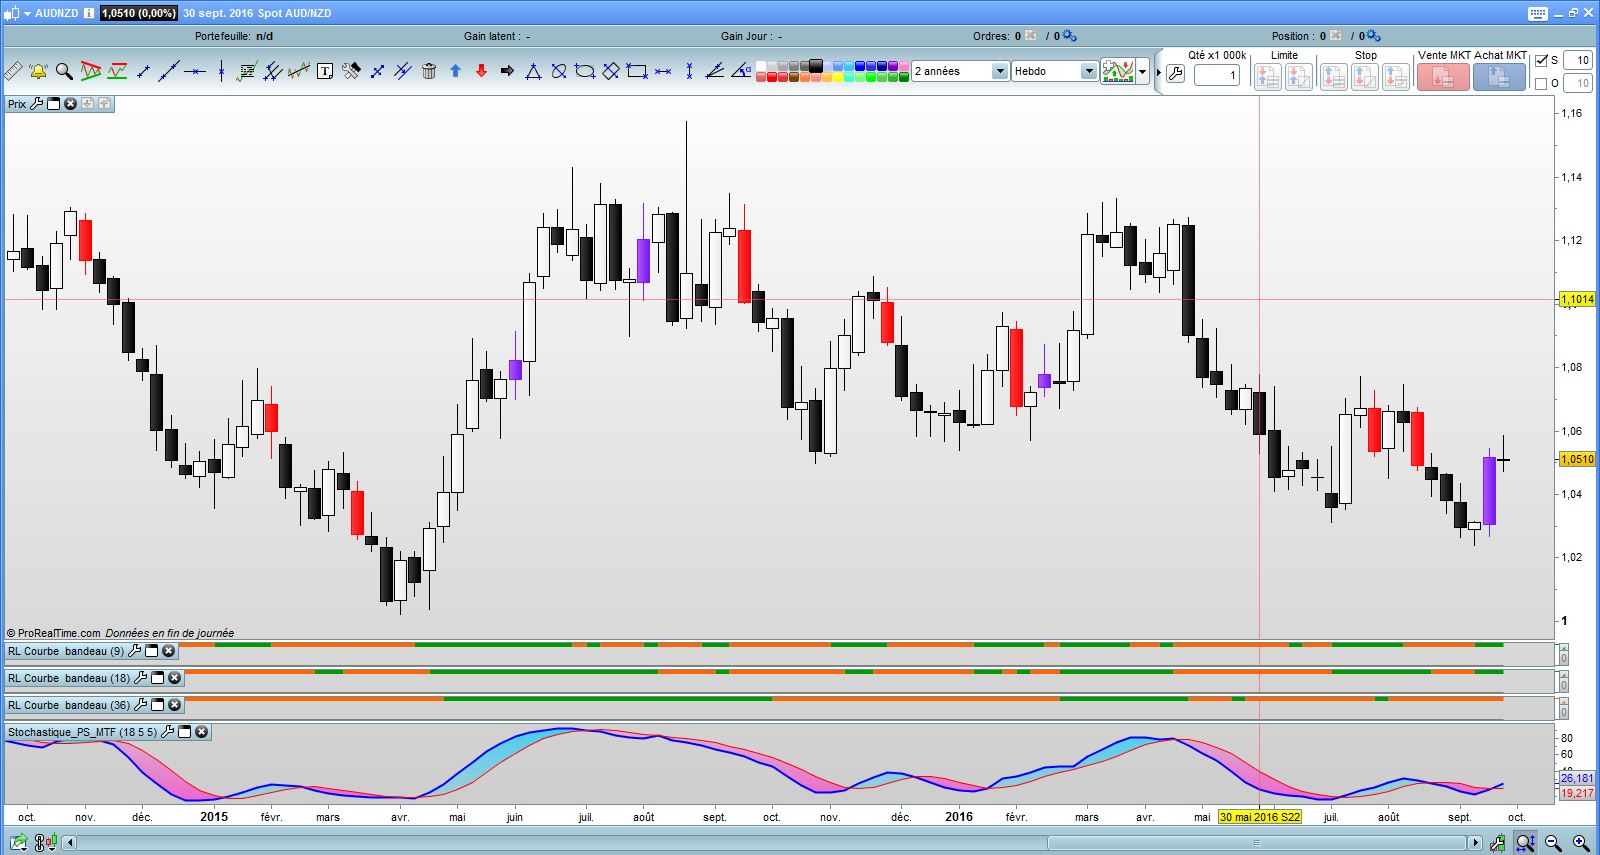Click the '30 mai 2016 S22' date marker
This screenshot has height=855, width=1600.
click(1260, 817)
